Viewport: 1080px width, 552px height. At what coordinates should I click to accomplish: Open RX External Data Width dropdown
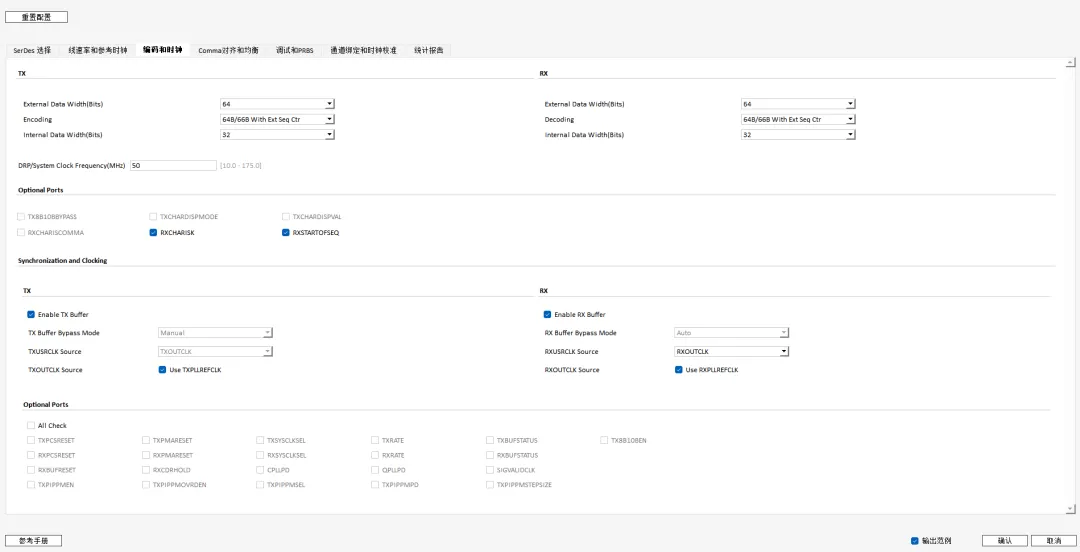[798, 104]
